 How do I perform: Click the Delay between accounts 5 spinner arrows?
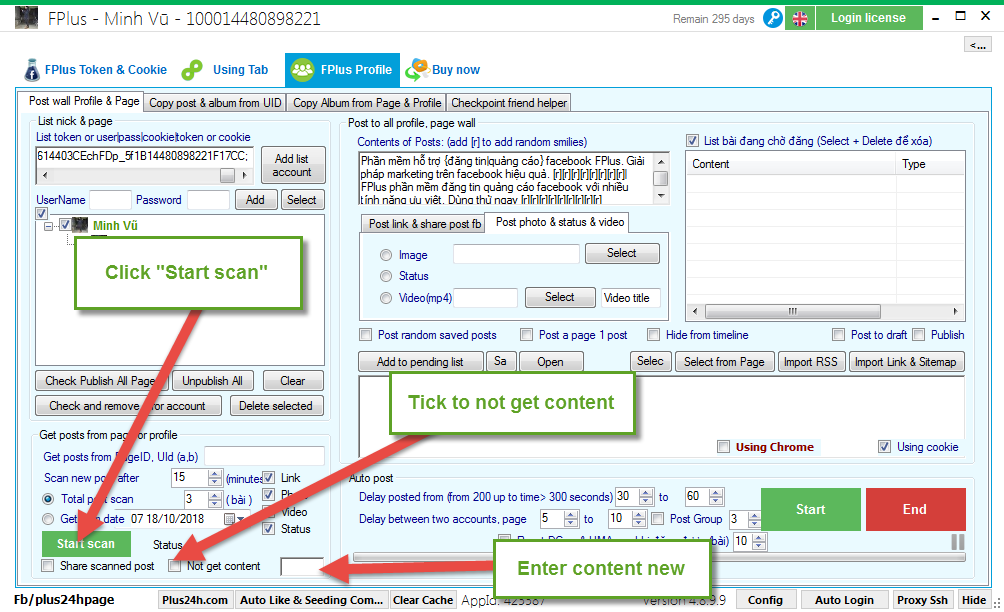tap(571, 519)
